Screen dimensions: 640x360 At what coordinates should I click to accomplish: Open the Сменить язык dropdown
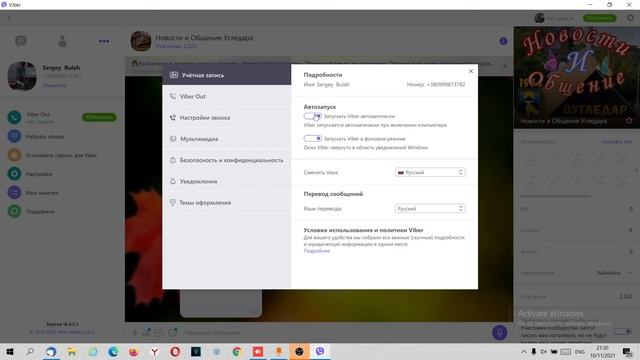pos(430,172)
